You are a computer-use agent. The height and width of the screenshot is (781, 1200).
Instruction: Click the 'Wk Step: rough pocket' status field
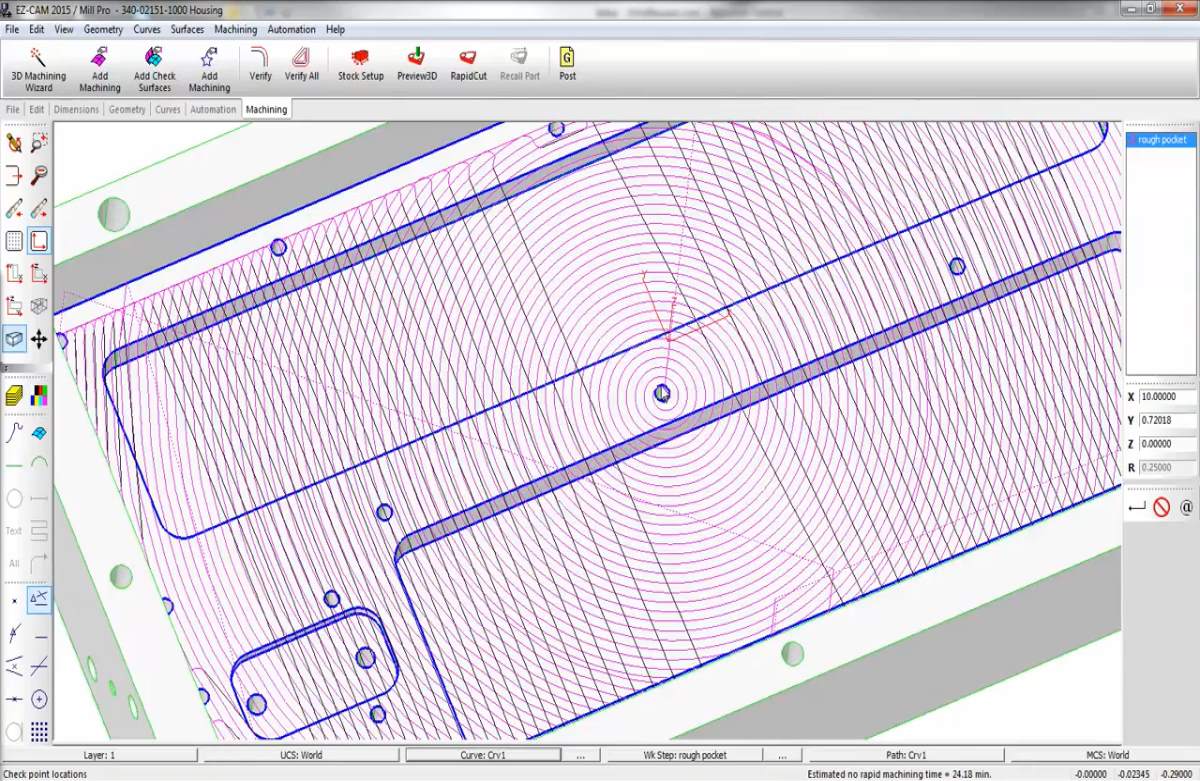(684, 755)
